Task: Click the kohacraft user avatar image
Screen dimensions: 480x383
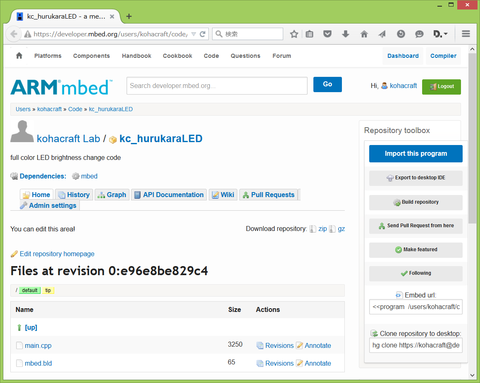Action: pyautogui.click(x=22, y=132)
